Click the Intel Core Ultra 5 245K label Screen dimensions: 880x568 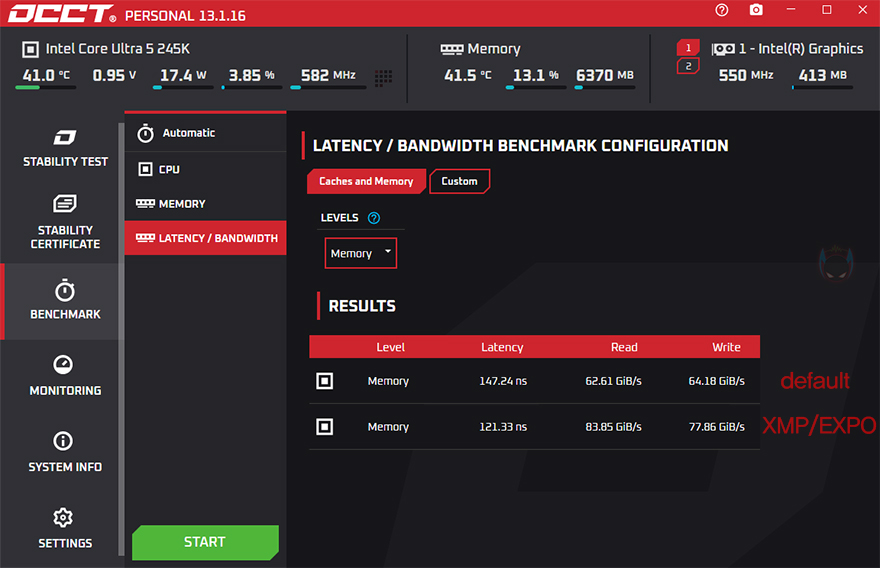118,49
